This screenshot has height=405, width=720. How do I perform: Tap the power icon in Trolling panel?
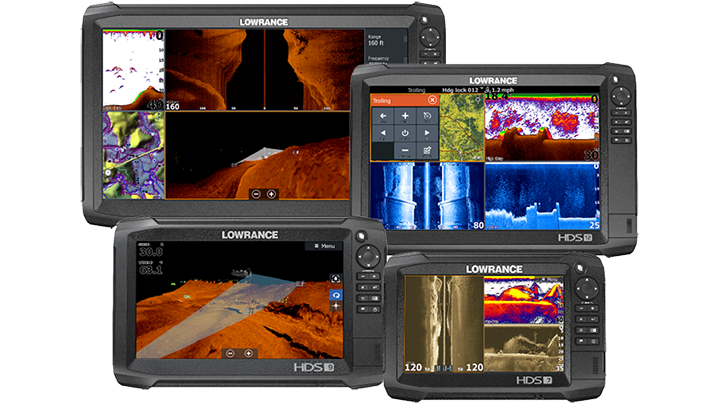point(405,133)
